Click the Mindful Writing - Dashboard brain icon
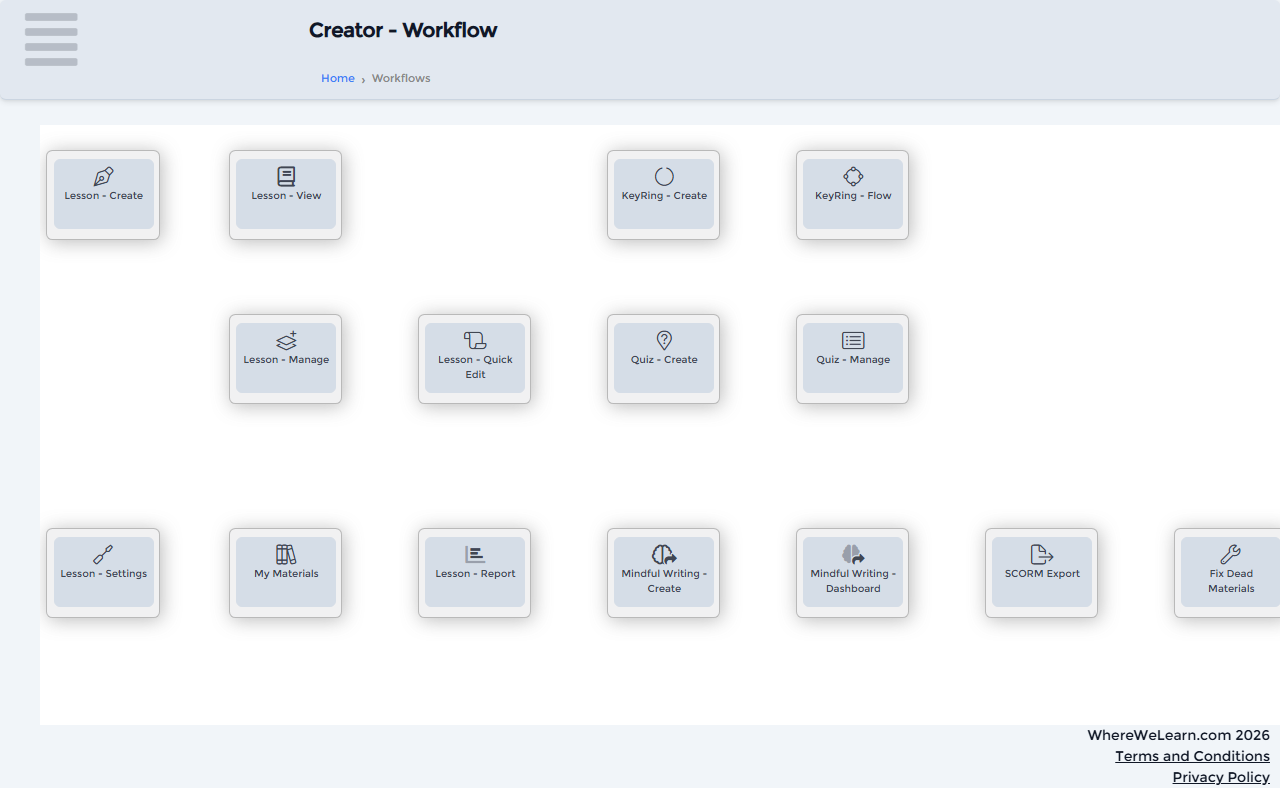Viewport: 1280px width, 788px height. (x=853, y=555)
